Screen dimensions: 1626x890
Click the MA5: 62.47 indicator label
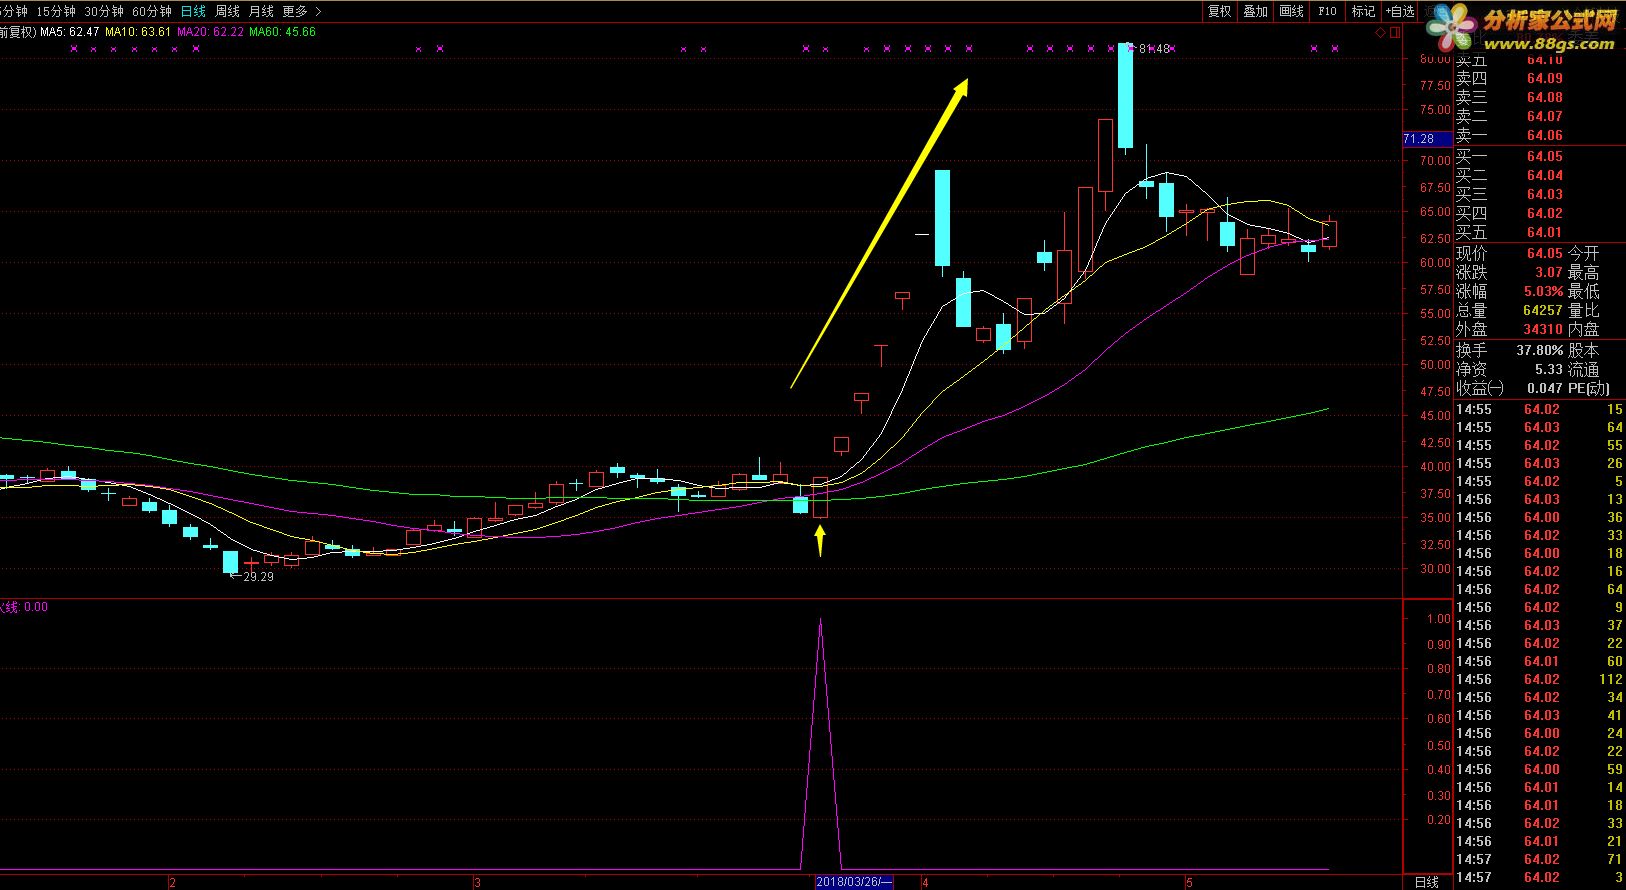[69, 32]
